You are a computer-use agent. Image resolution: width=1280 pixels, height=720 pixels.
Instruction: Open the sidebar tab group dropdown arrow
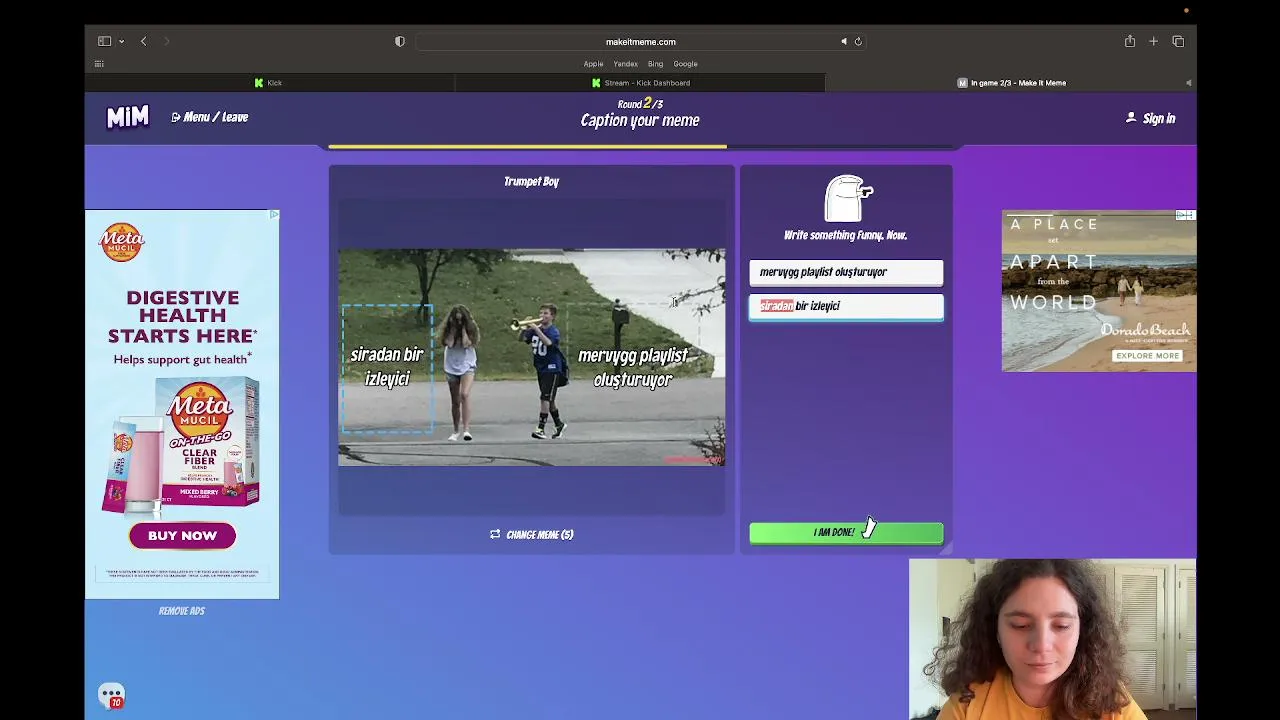(121, 41)
